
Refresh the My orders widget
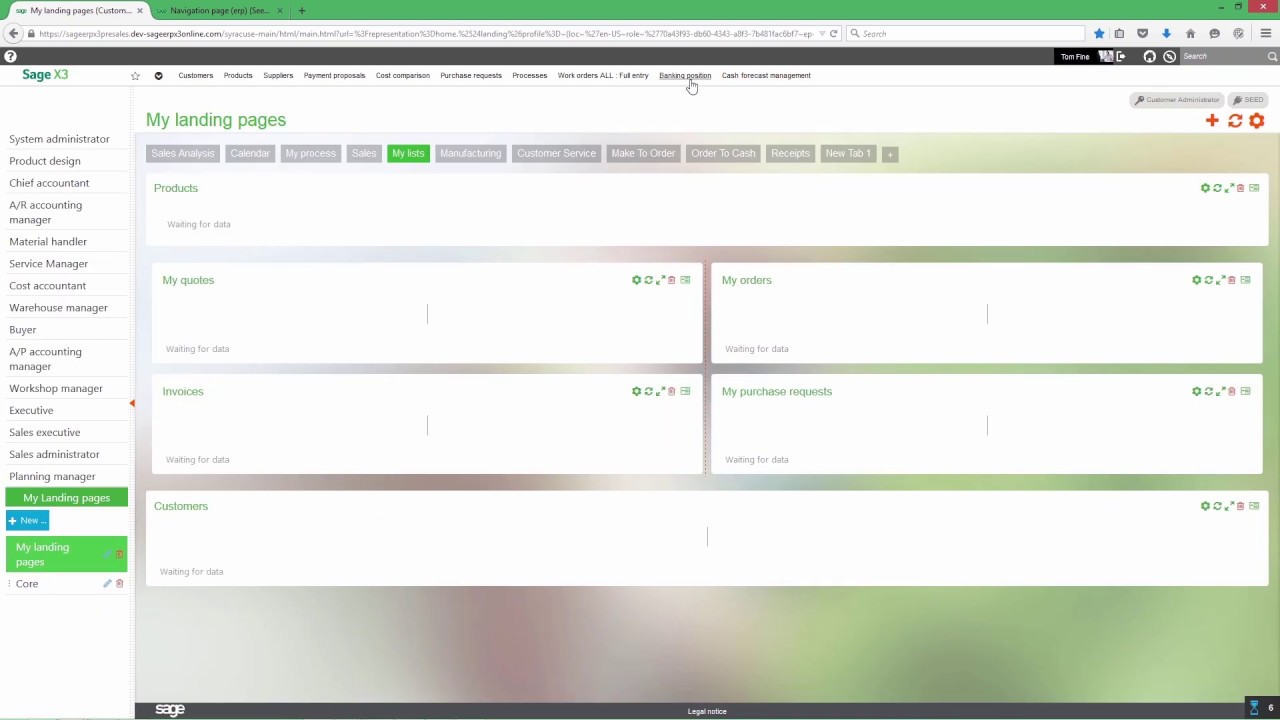pos(1208,280)
